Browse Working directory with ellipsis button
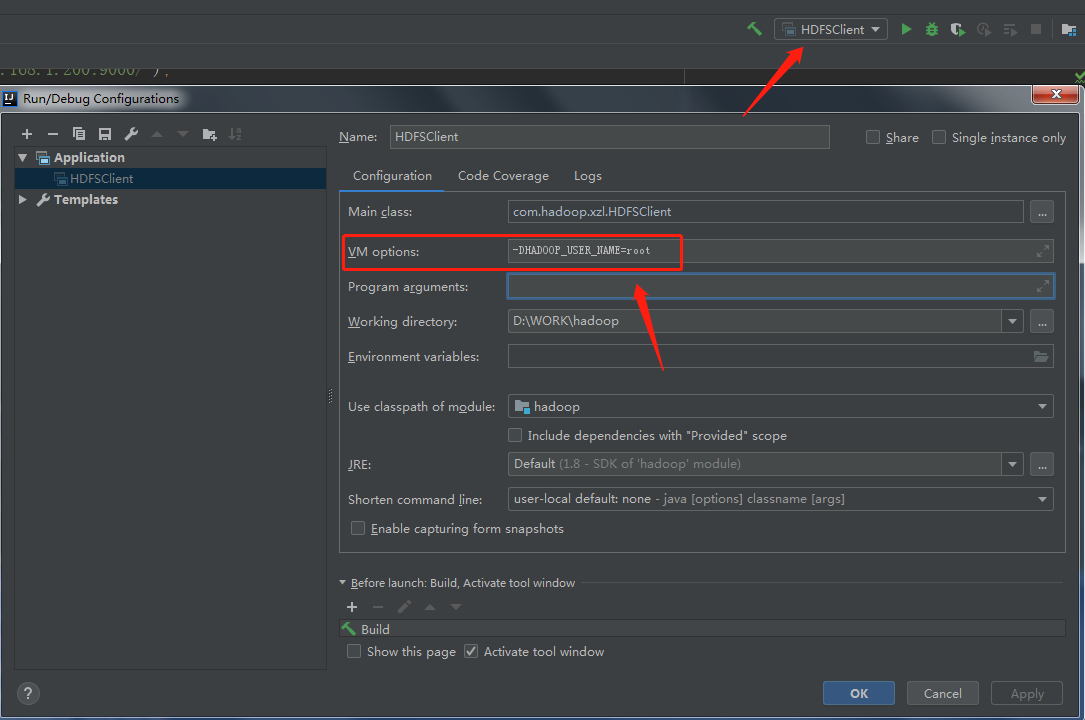This screenshot has width=1085, height=720. click(x=1041, y=321)
